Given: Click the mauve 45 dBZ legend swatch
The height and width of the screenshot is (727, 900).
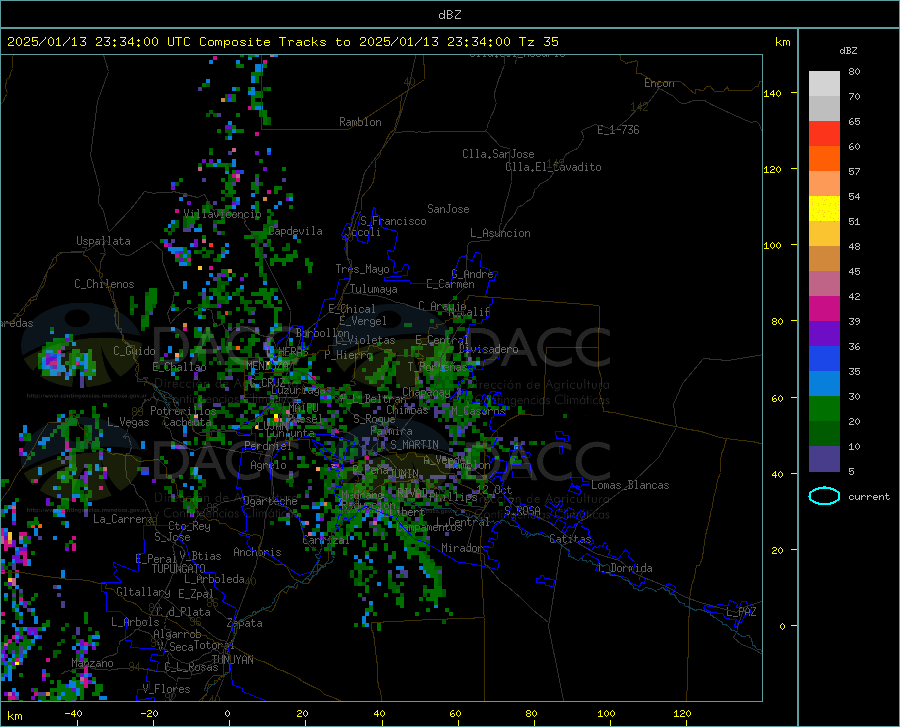Looking at the screenshot, I should 824,283.
